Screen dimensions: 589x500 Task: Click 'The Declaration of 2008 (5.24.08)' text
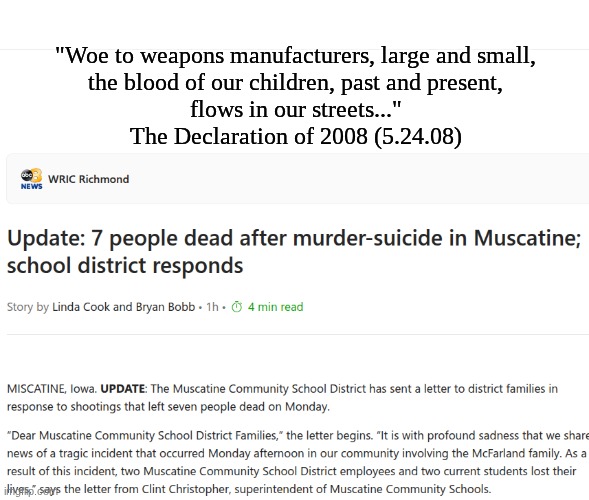click(x=296, y=136)
